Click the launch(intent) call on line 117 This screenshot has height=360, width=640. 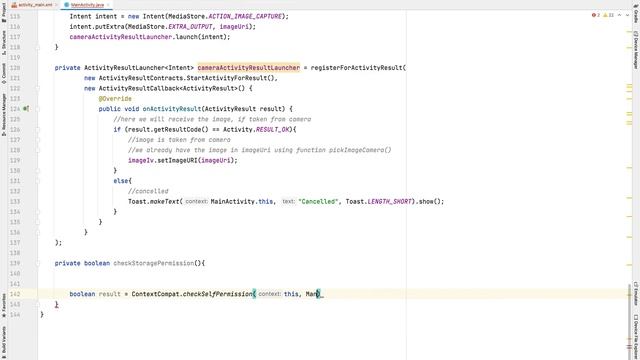[x=203, y=37]
